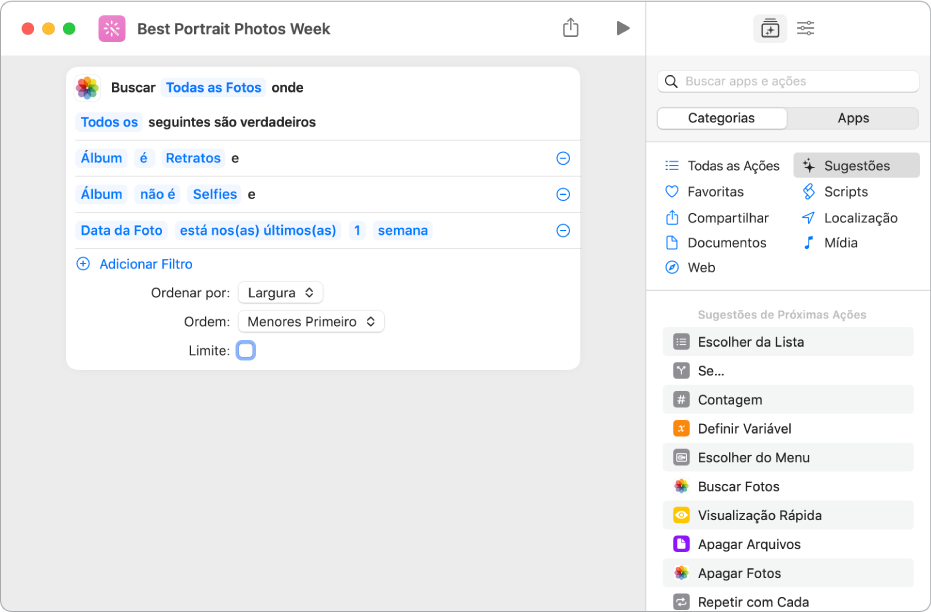Show the shortcut settings sliders icon
The width and height of the screenshot is (931, 612).
pos(805,29)
